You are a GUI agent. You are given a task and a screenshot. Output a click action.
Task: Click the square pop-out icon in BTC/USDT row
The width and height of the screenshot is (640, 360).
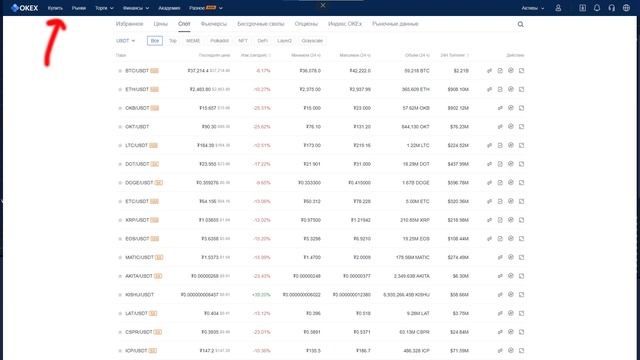coord(522,71)
